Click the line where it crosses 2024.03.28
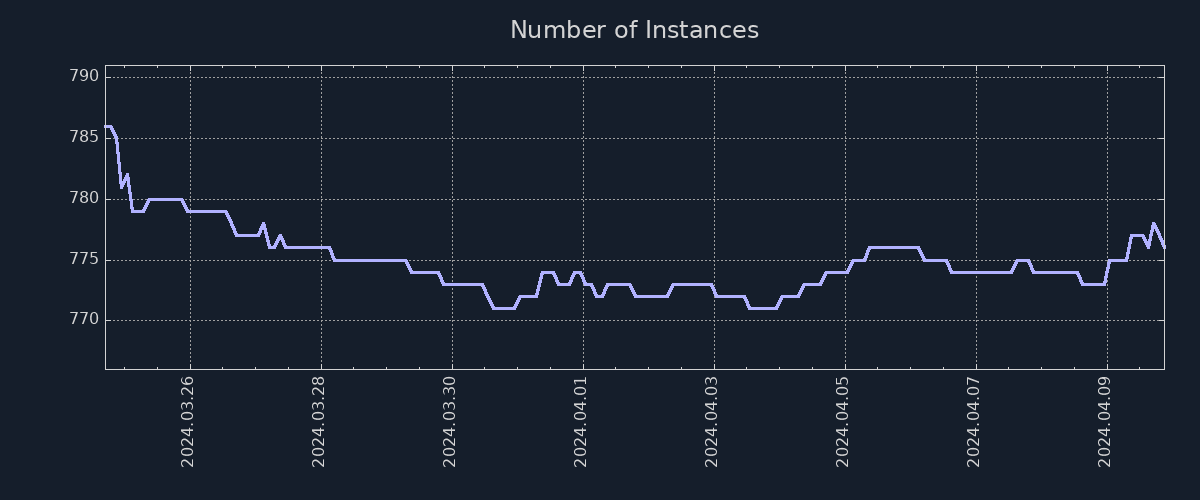 pyautogui.click(x=321, y=247)
